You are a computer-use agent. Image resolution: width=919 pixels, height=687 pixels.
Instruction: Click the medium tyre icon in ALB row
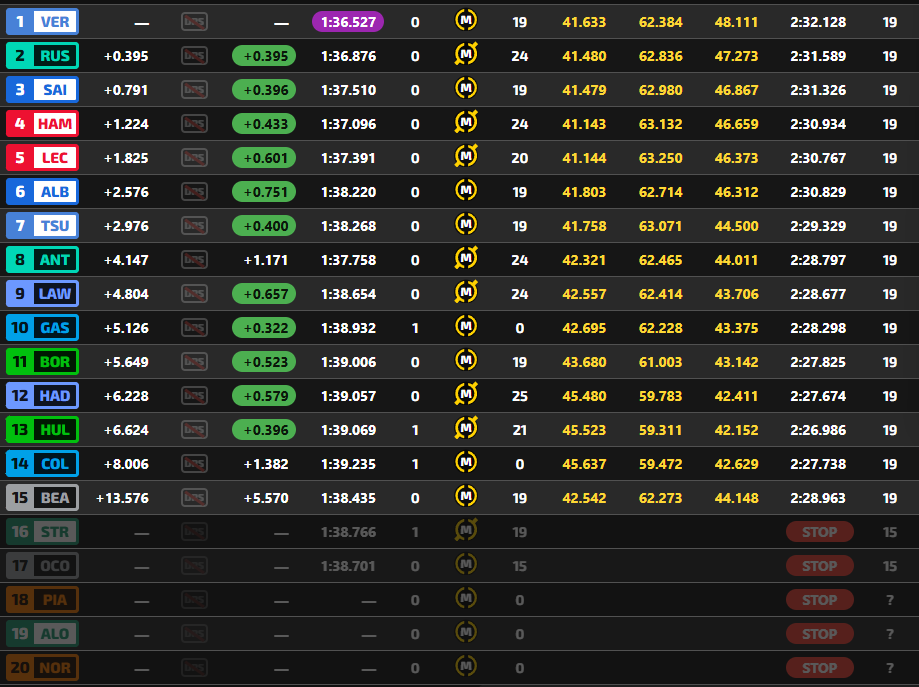point(466,191)
